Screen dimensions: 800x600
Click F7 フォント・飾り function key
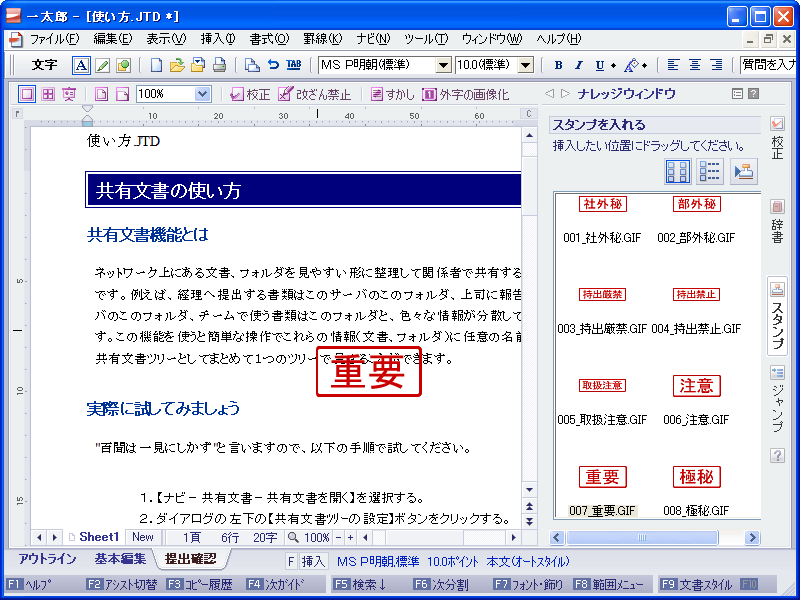[529, 585]
